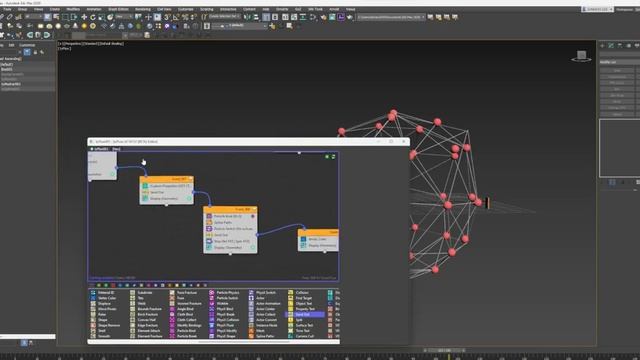Screen dimensions: 640x360
Task: Pick the Spline Paths operator in depot list
Action: (x=262, y=336)
